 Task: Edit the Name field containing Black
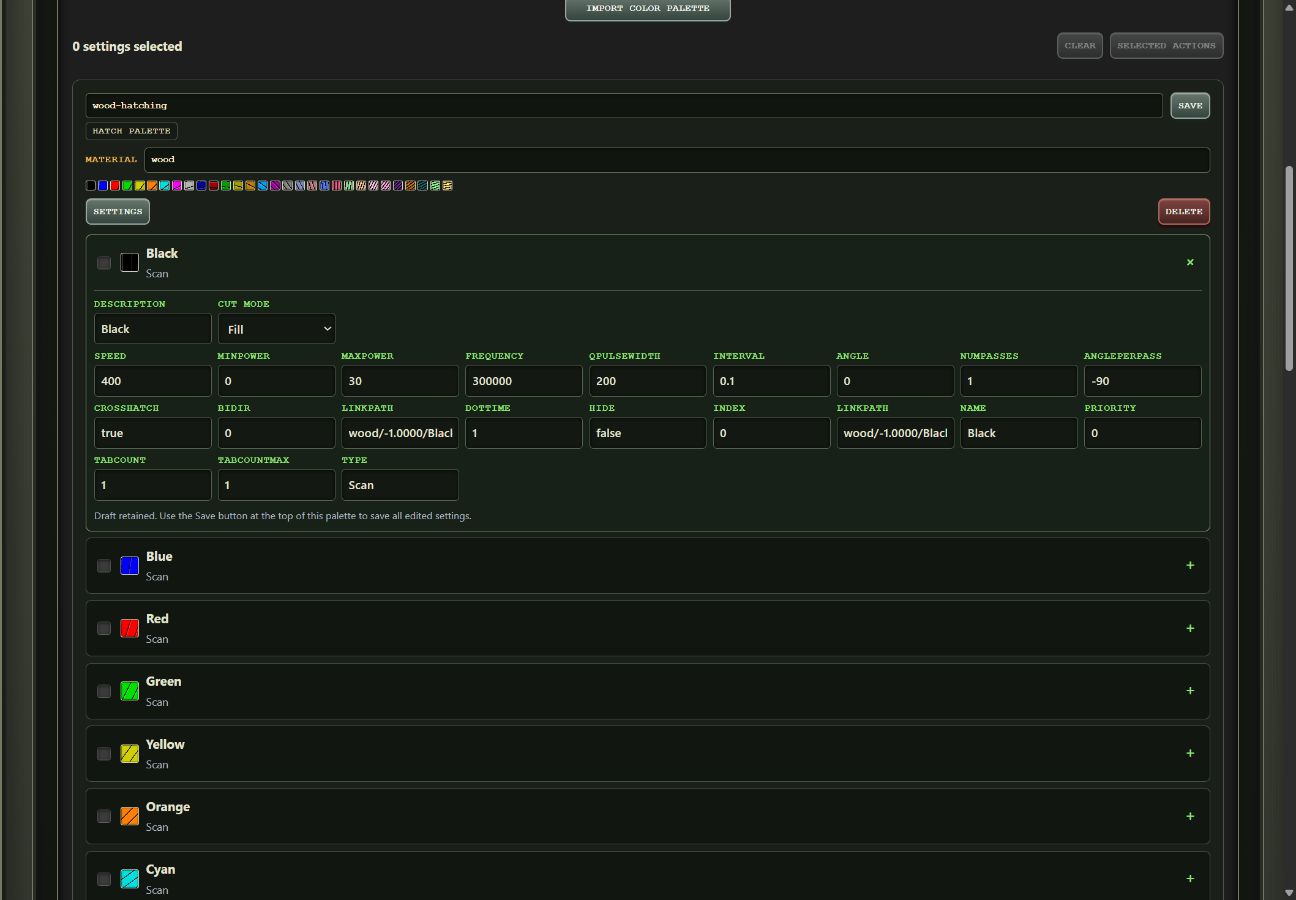pos(1019,433)
